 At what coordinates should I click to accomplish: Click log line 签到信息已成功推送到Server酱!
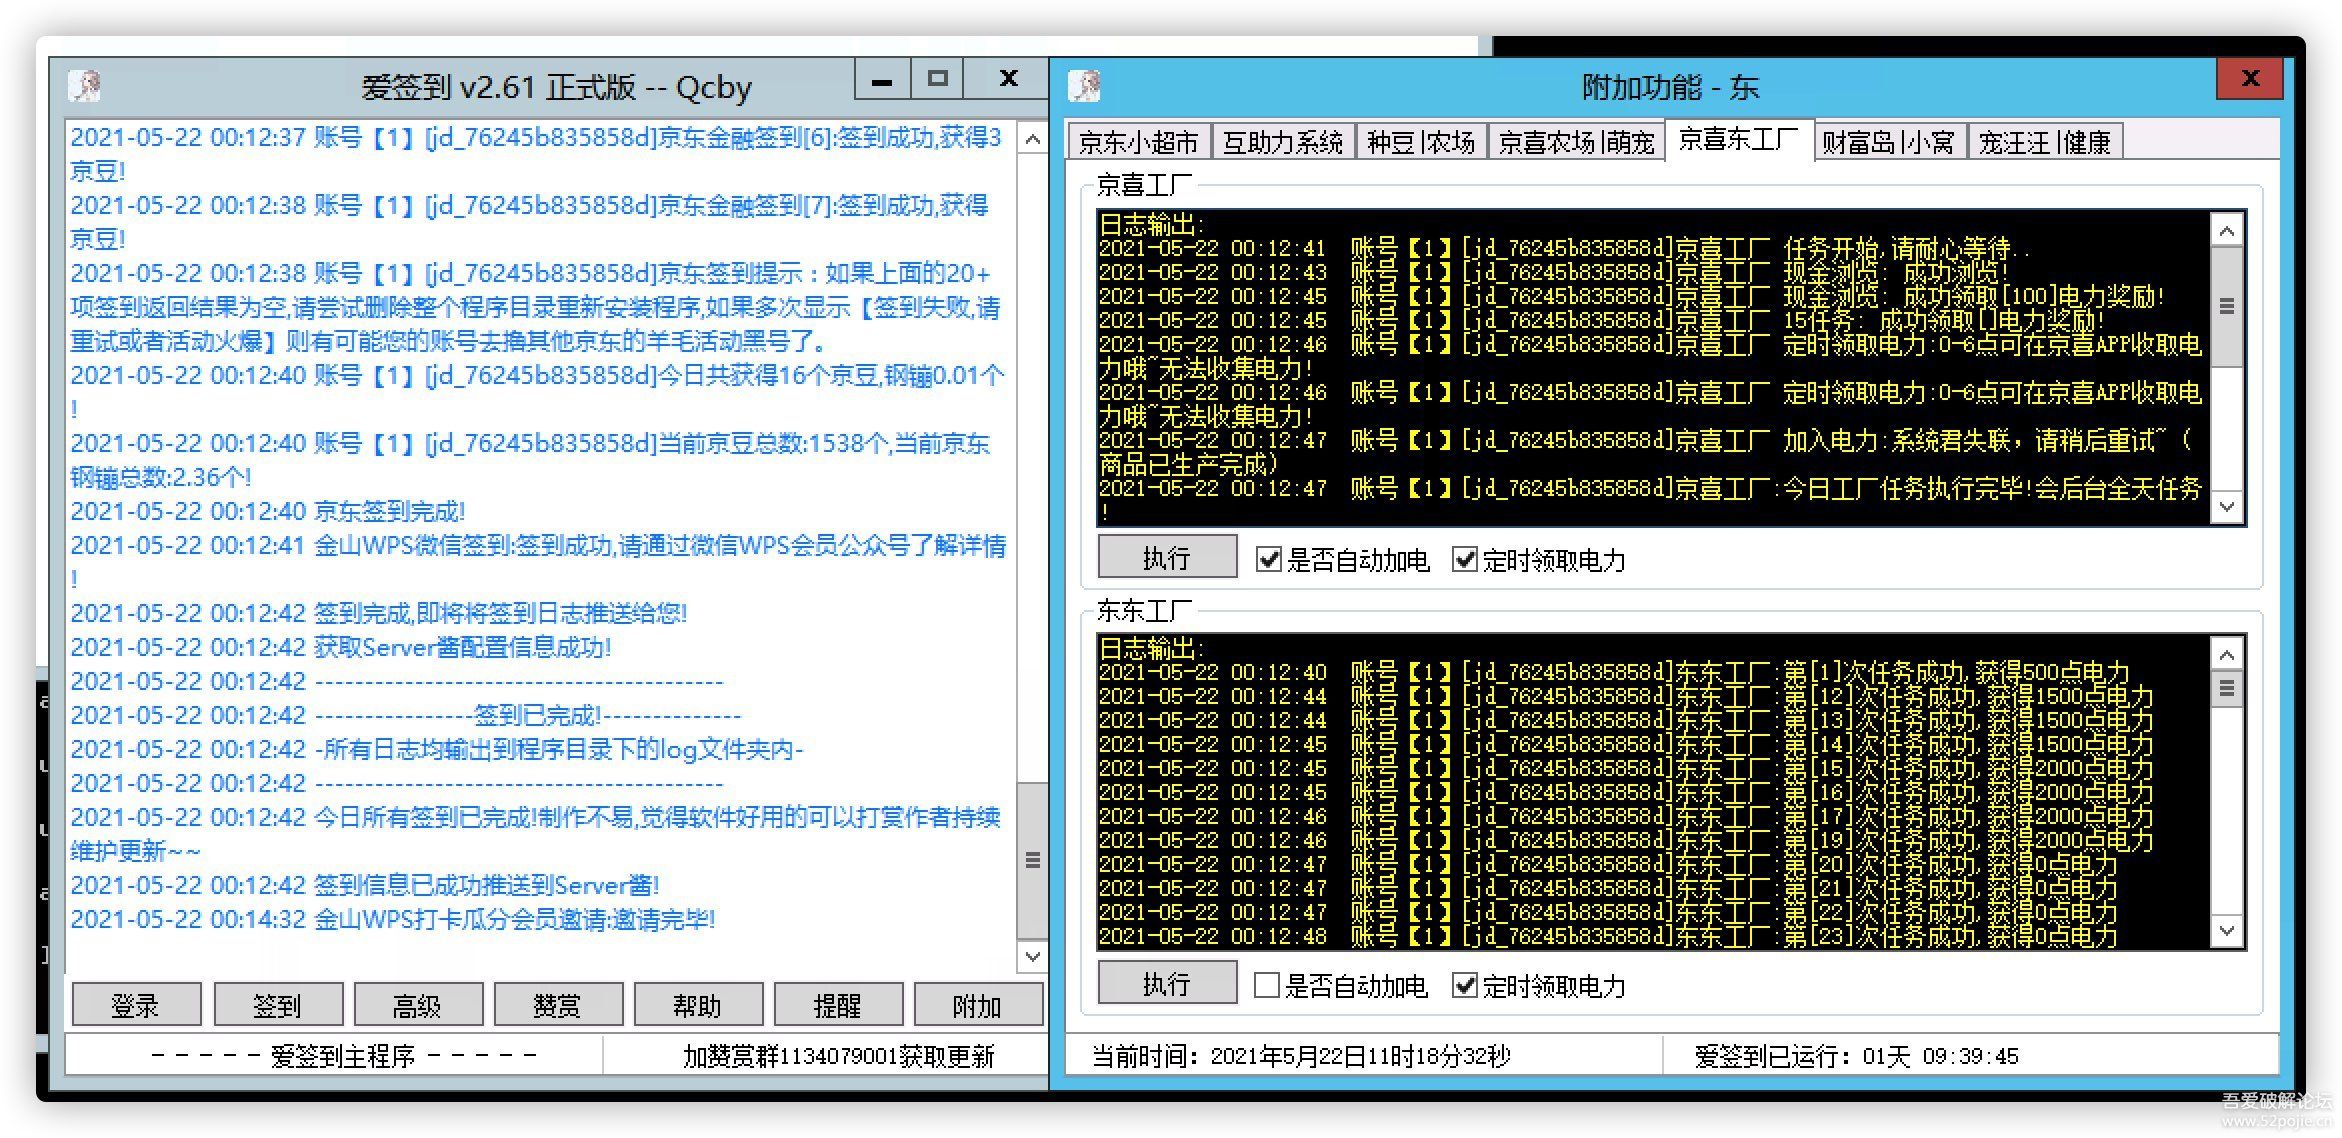[365, 885]
